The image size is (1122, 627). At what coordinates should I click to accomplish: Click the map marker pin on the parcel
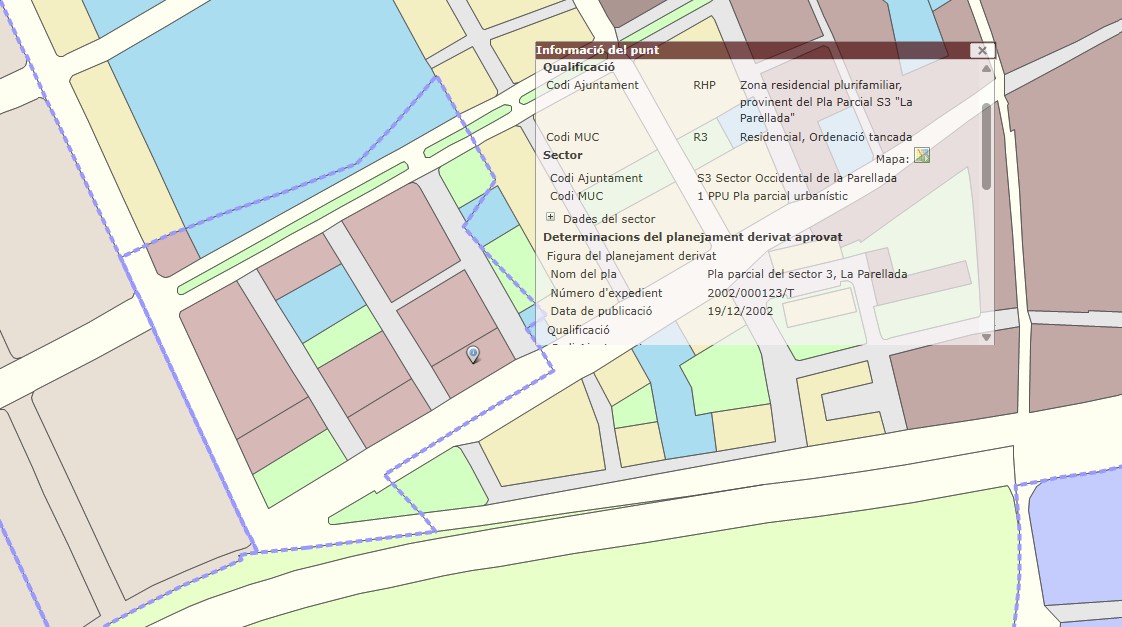click(473, 354)
